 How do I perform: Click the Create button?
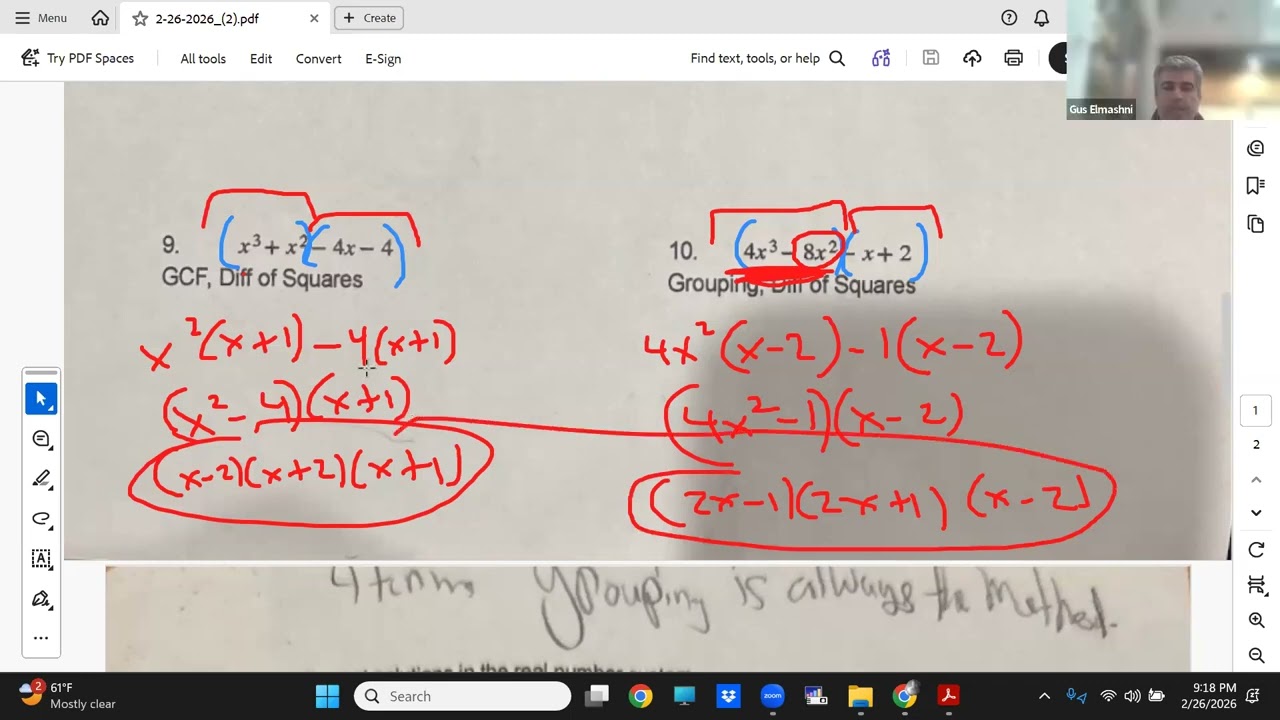coord(370,18)
